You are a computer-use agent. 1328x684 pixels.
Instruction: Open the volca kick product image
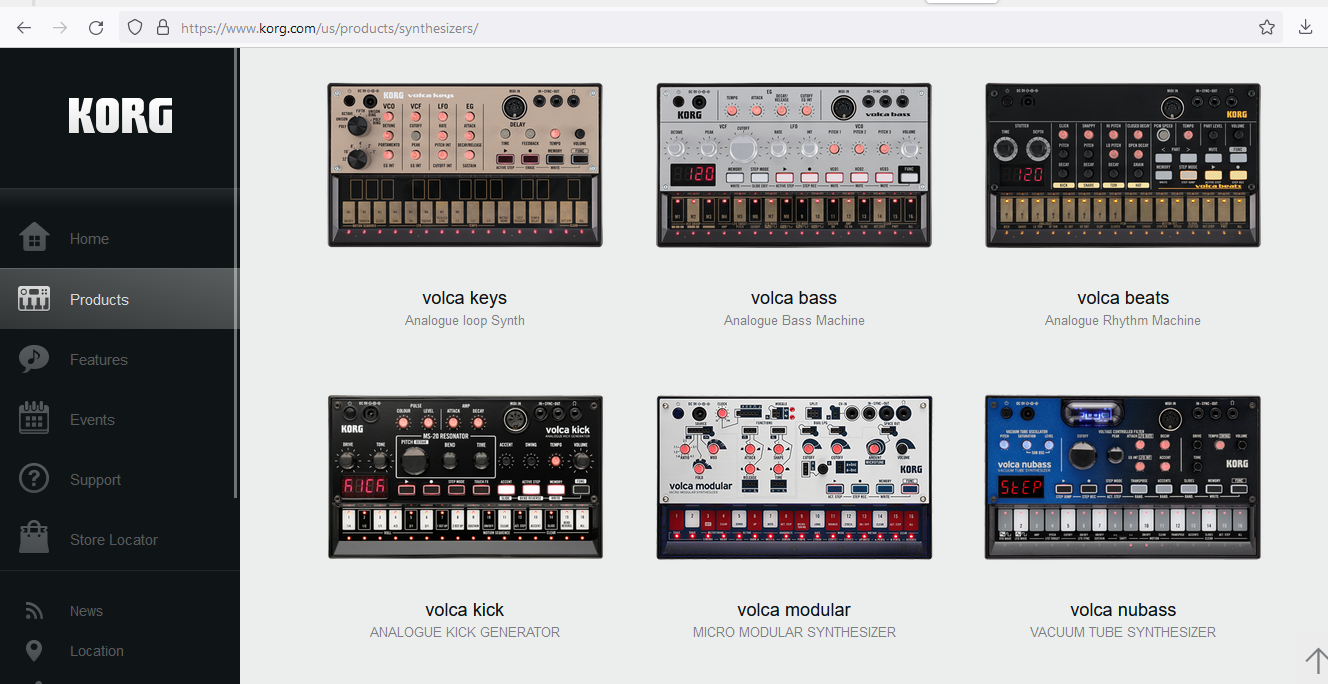[465, 477]
